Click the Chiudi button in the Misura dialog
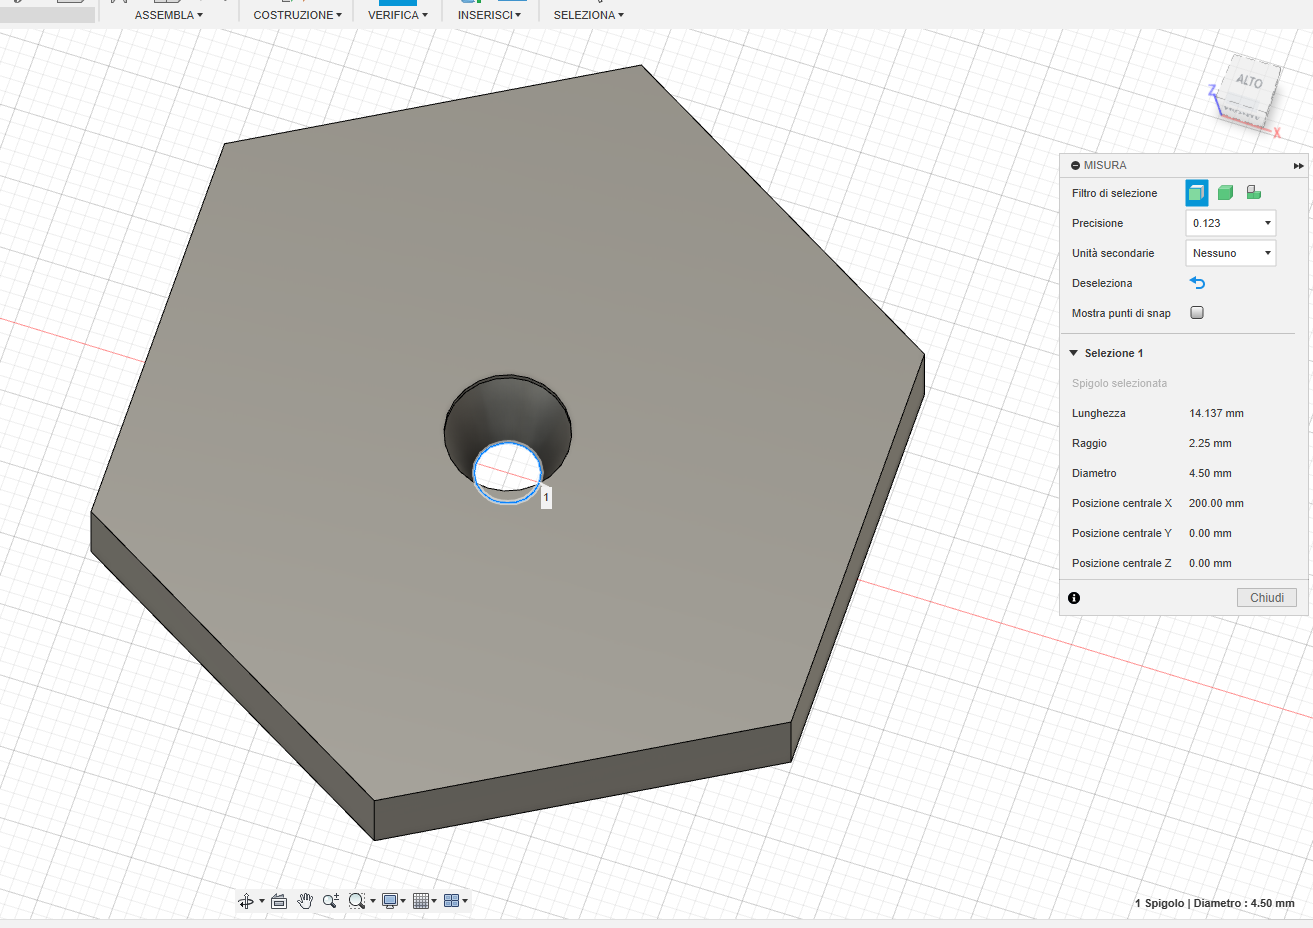The width and height of the screenshot is (1313, 928). 1266,597
